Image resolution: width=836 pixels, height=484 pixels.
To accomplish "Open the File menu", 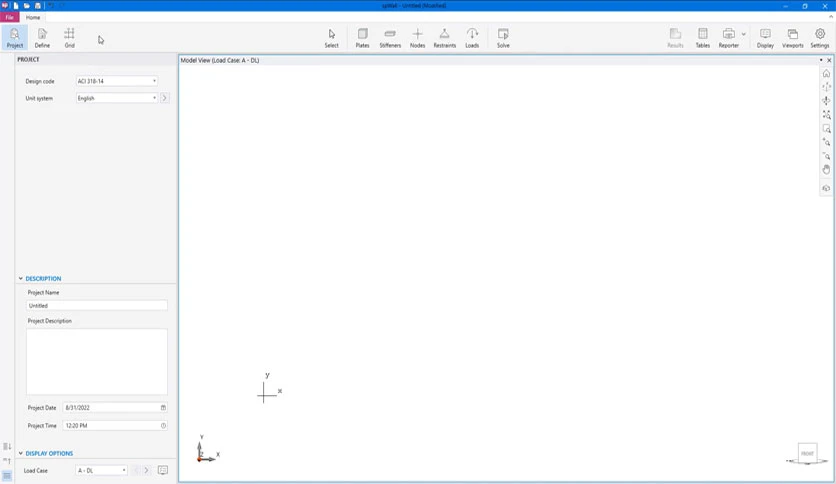I will (x=10, y=17).
